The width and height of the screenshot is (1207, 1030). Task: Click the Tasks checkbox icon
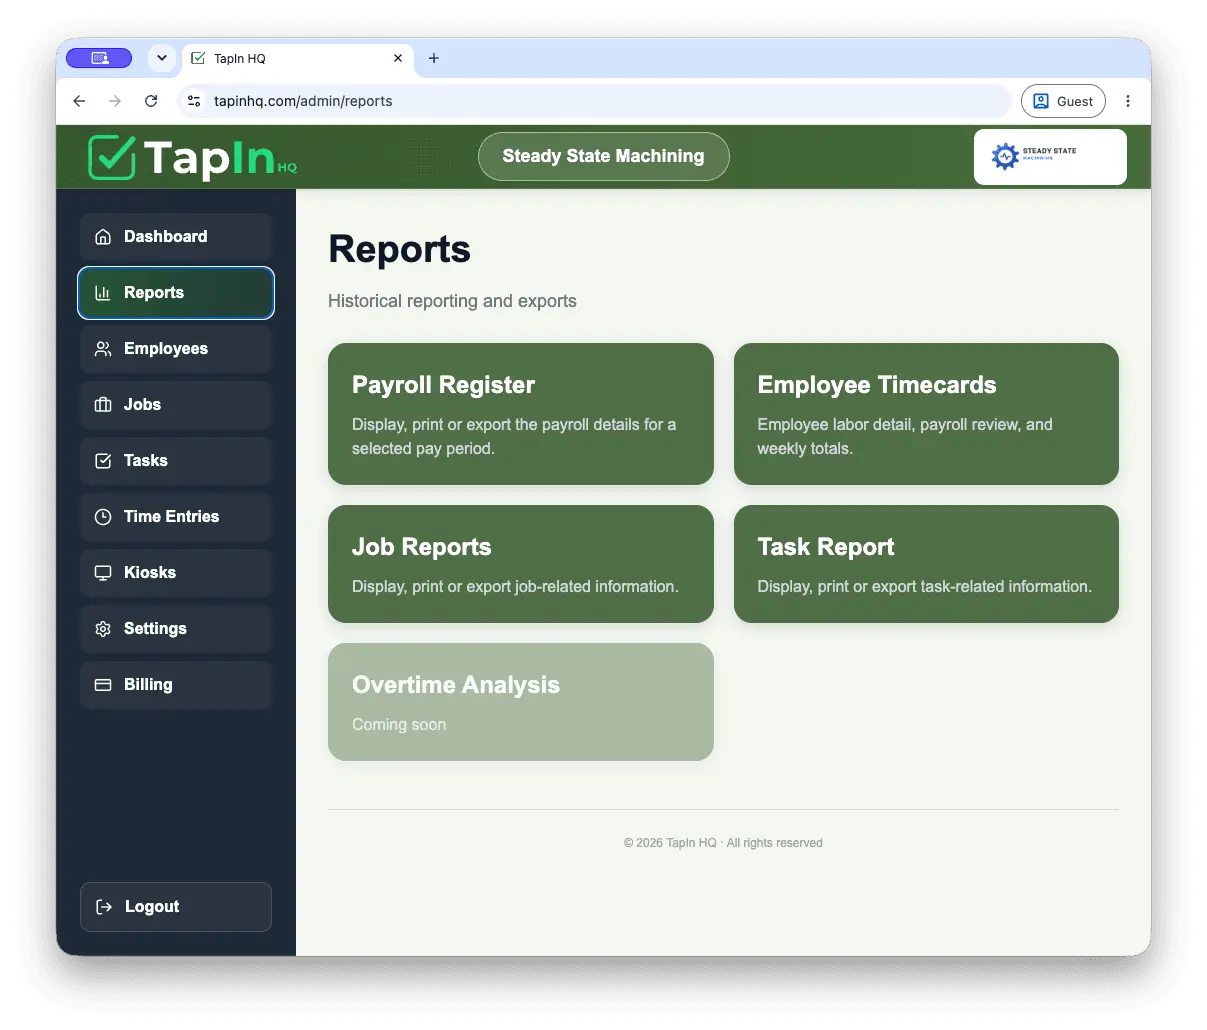point(103,461)
